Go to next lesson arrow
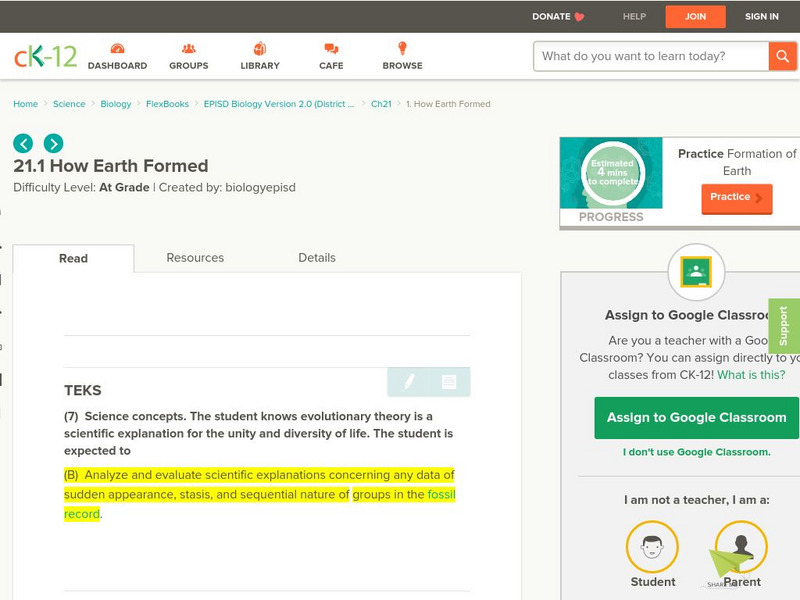 54,143
